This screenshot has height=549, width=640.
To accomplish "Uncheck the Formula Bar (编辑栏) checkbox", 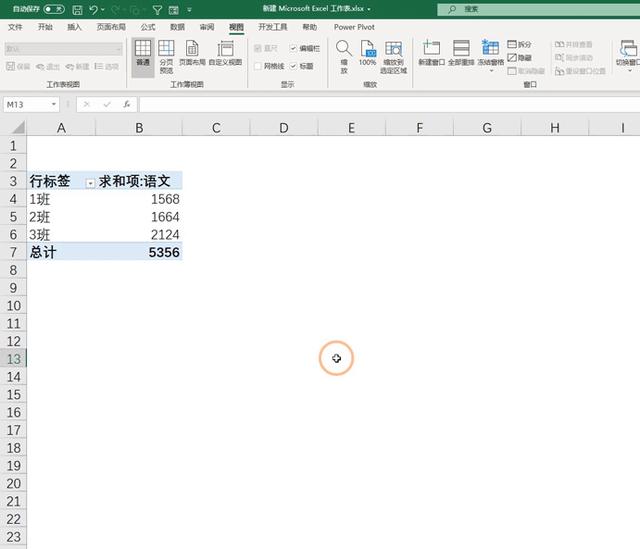I will pyautogui.click(x=293, y=48).
